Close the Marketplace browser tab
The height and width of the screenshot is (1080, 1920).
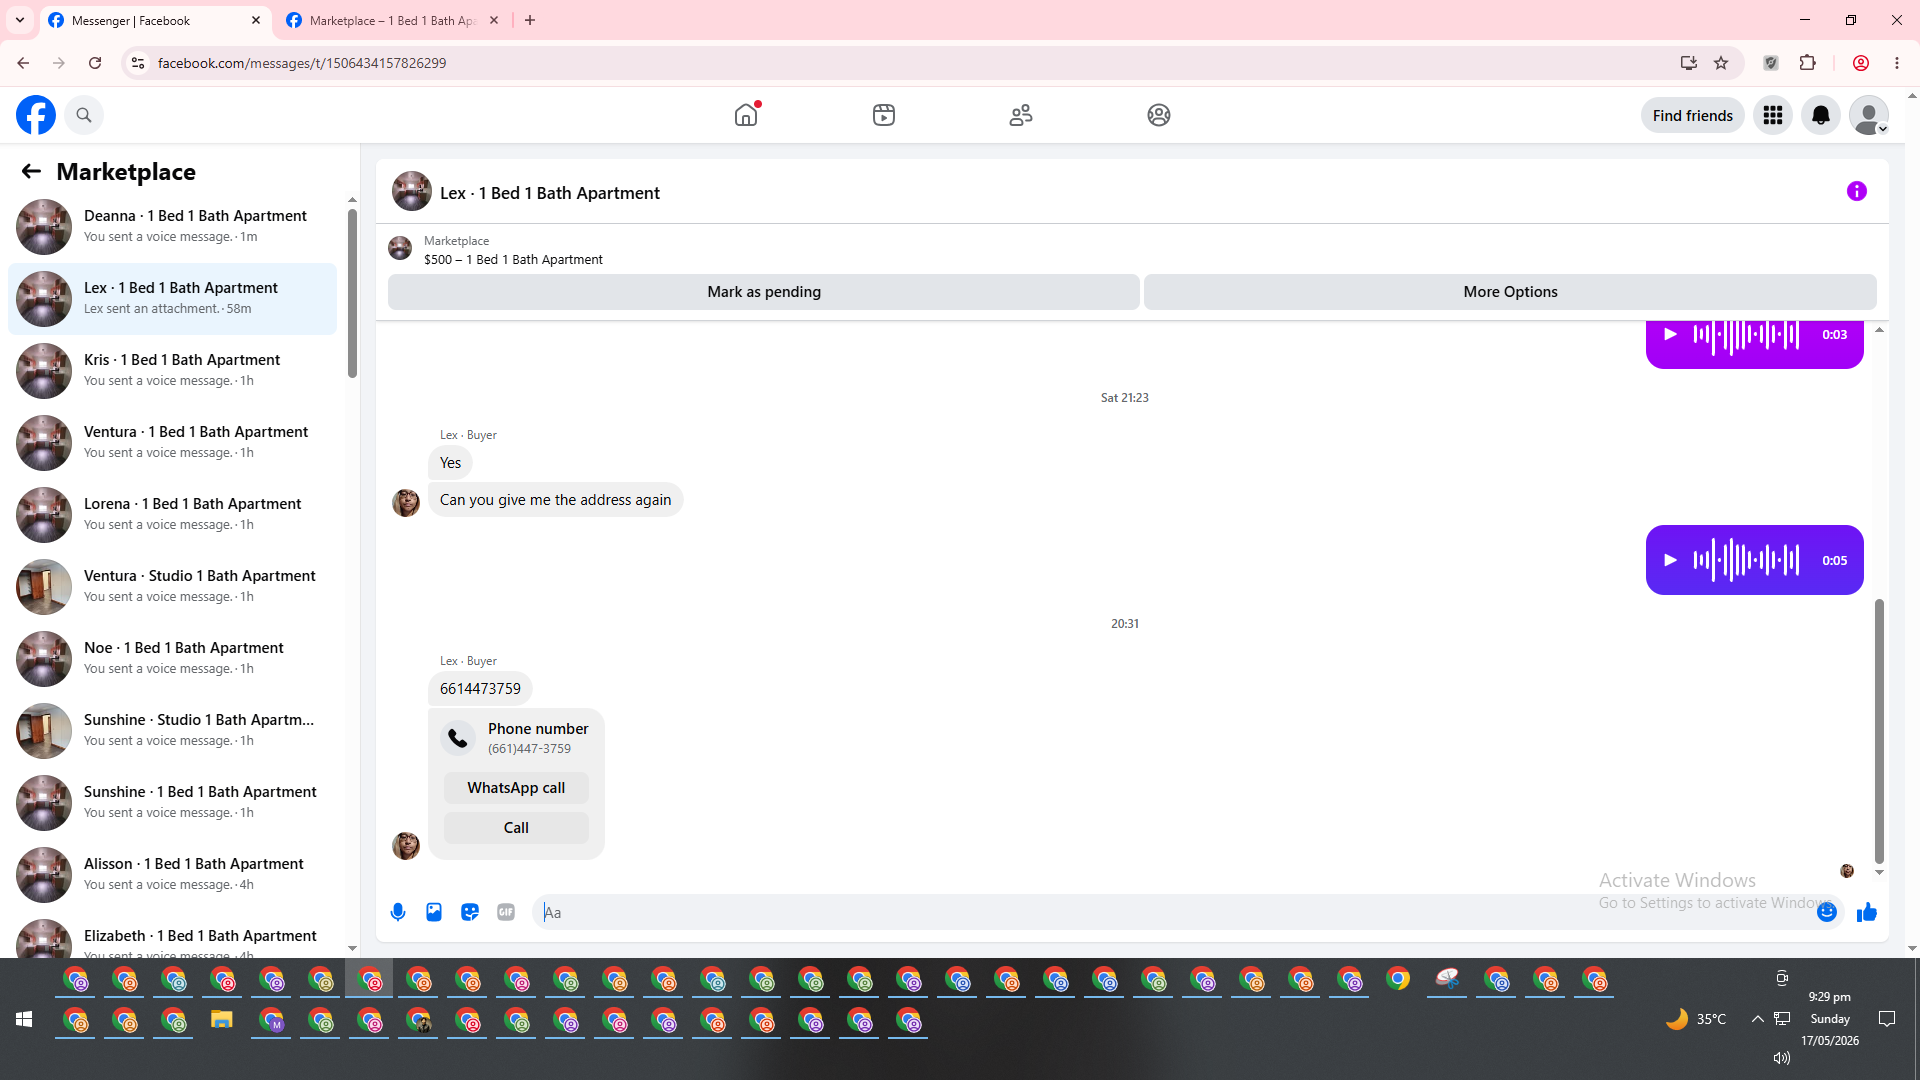point(494,20)
